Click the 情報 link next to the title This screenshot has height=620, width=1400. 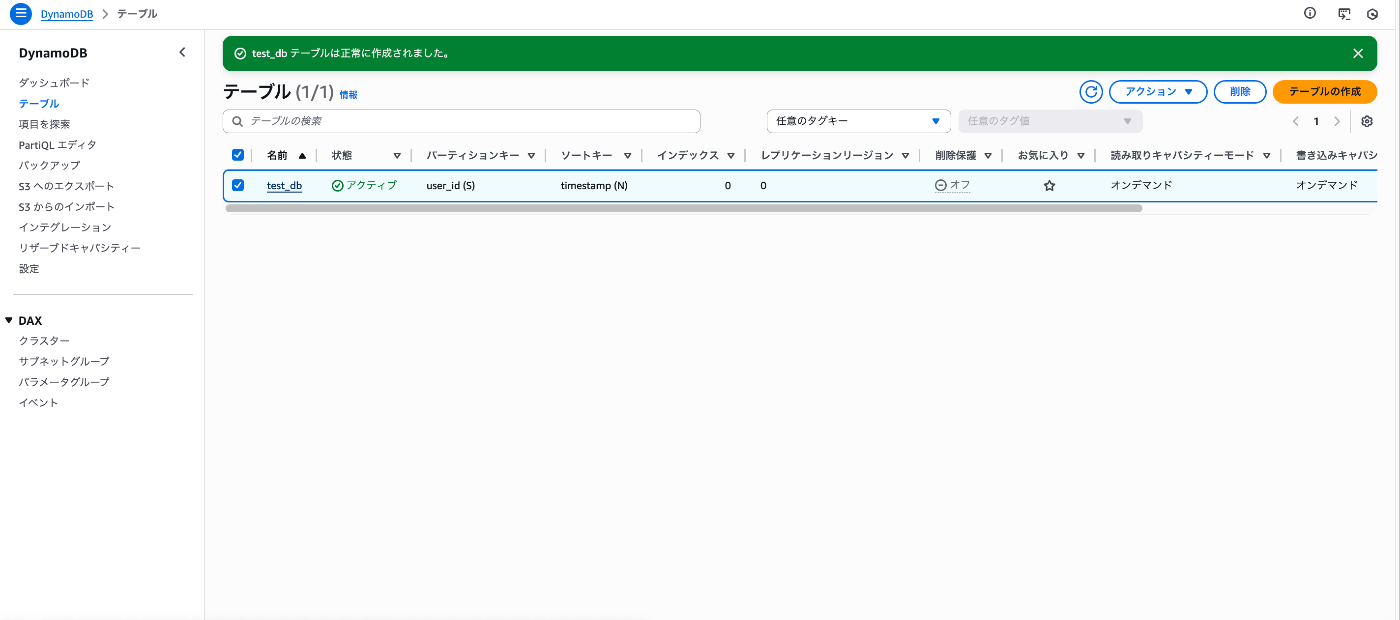tap(348, 95)
